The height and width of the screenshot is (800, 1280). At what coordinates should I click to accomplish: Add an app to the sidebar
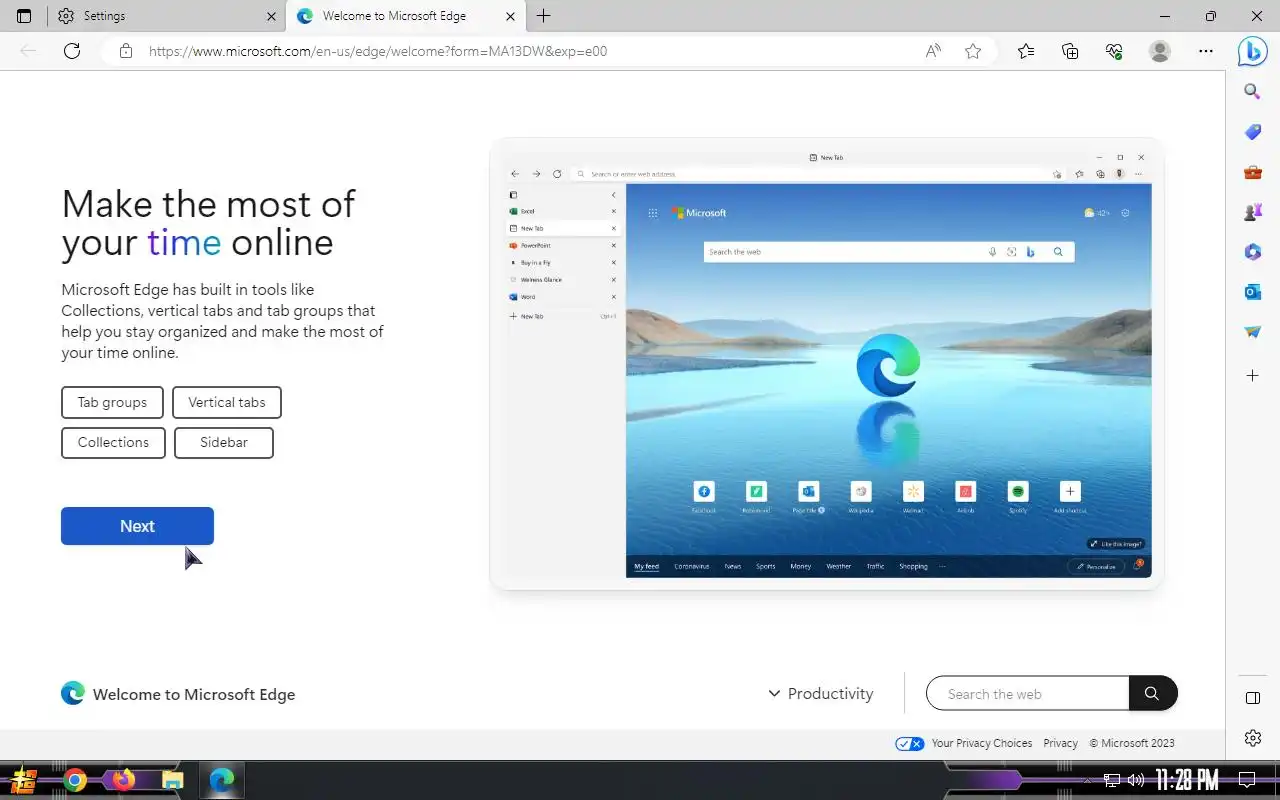[x=1253, y=375]
